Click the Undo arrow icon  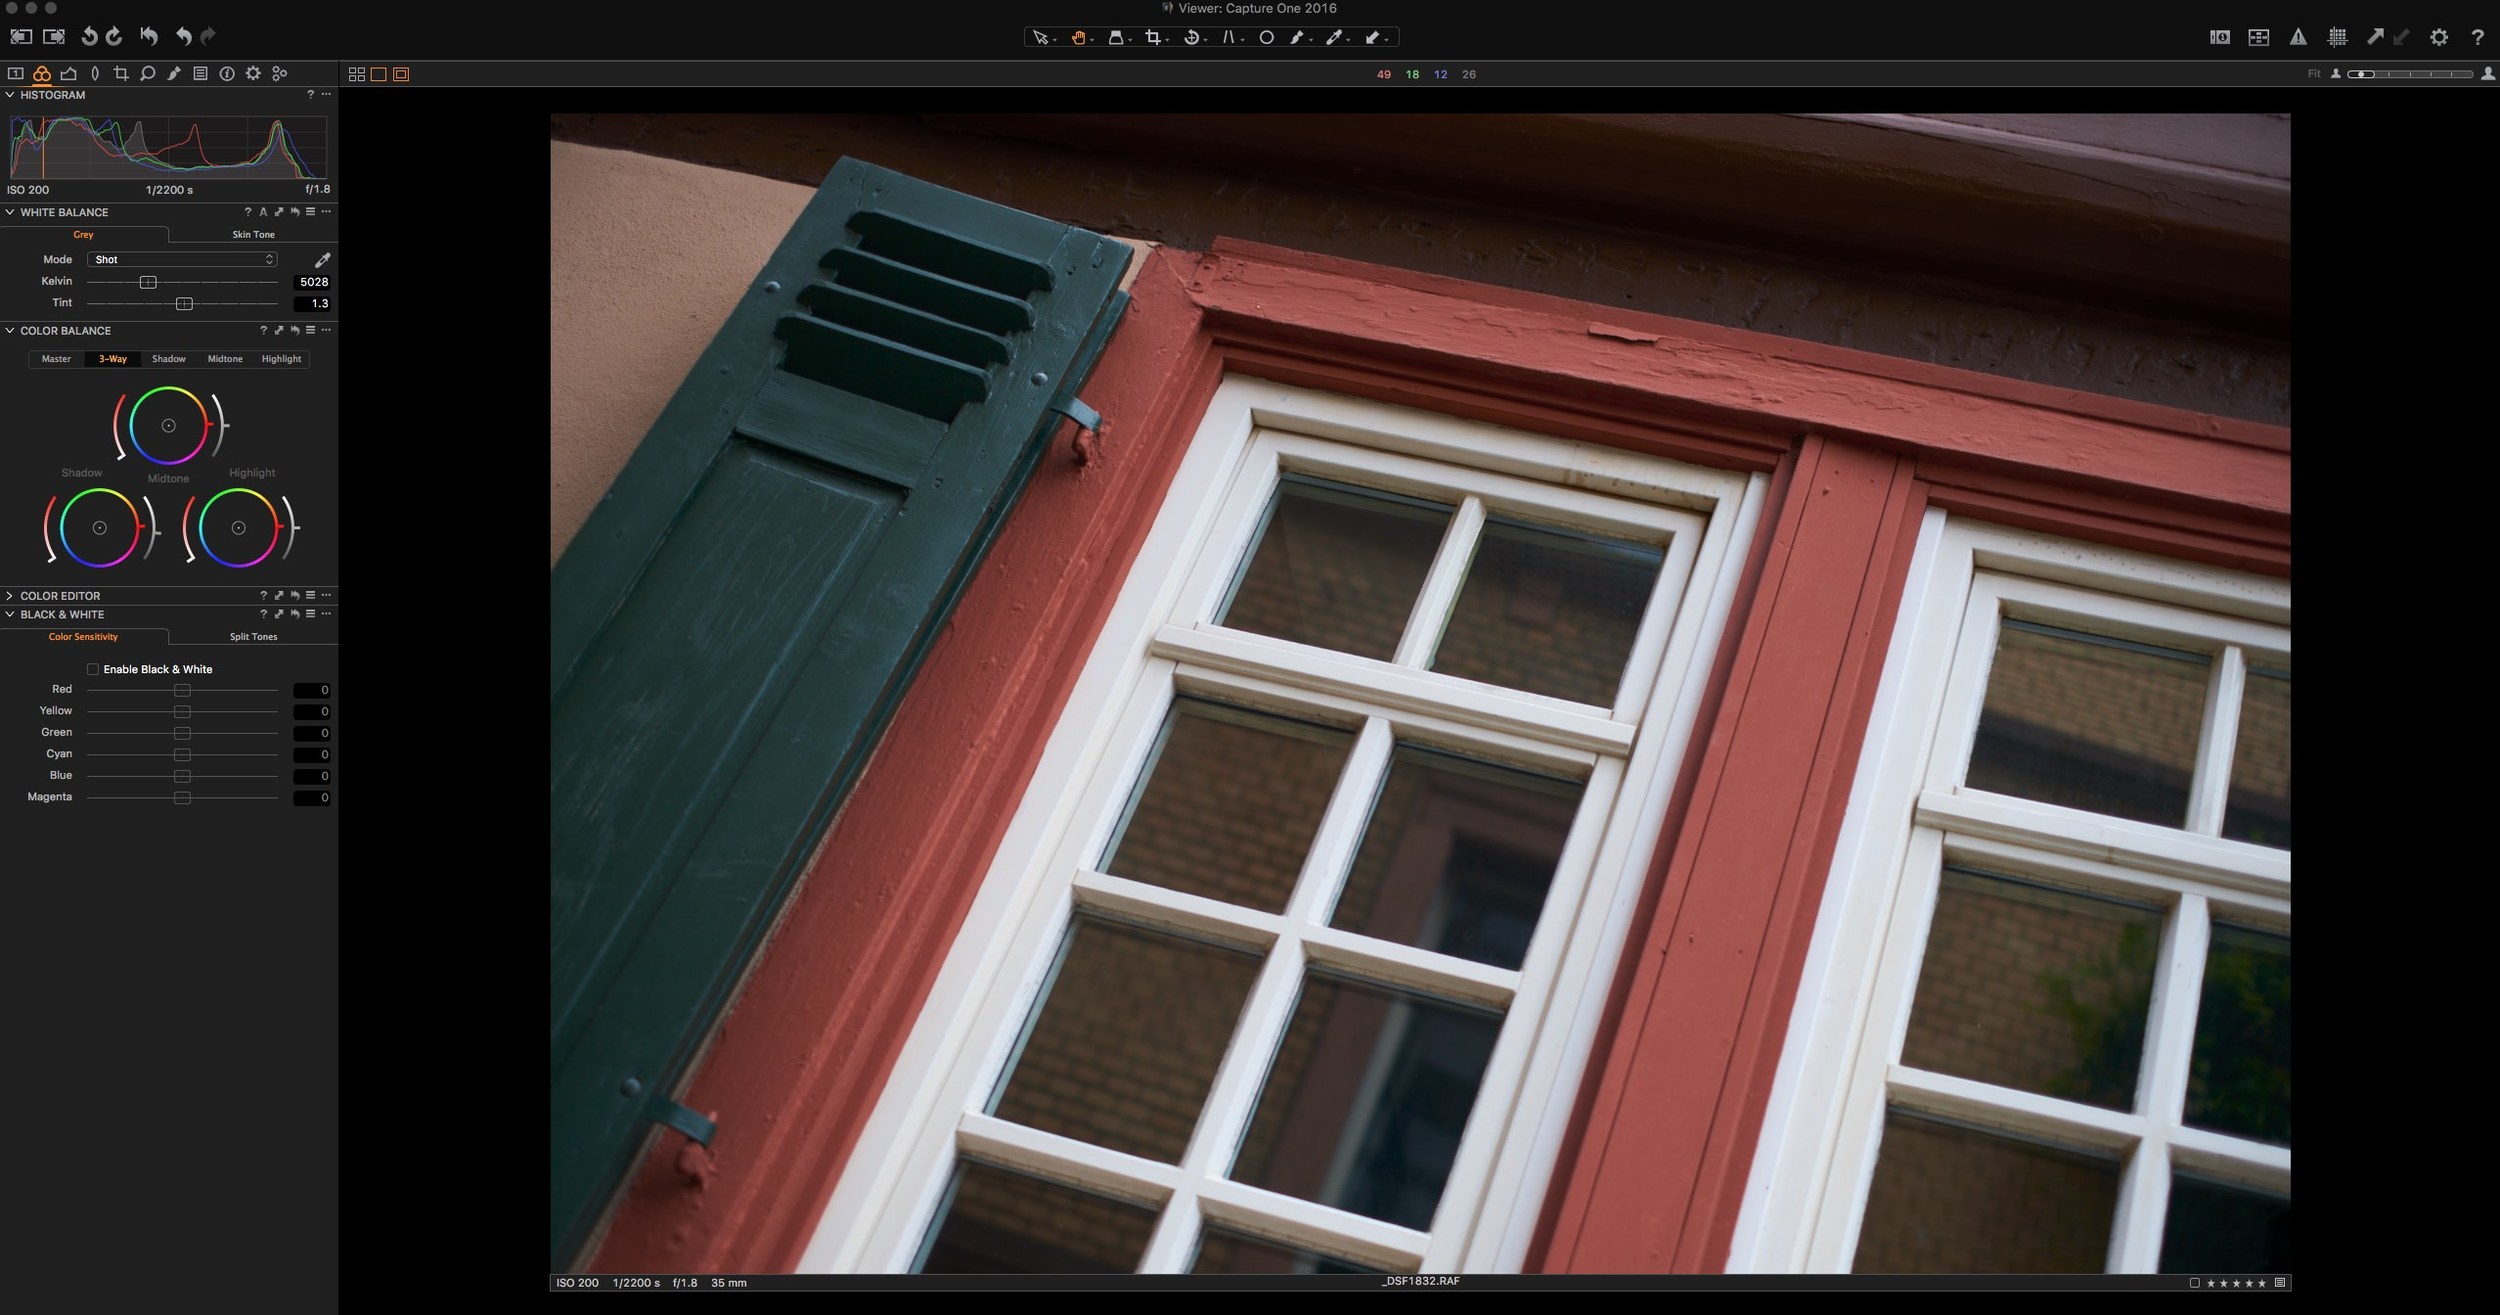pos(183,37)
